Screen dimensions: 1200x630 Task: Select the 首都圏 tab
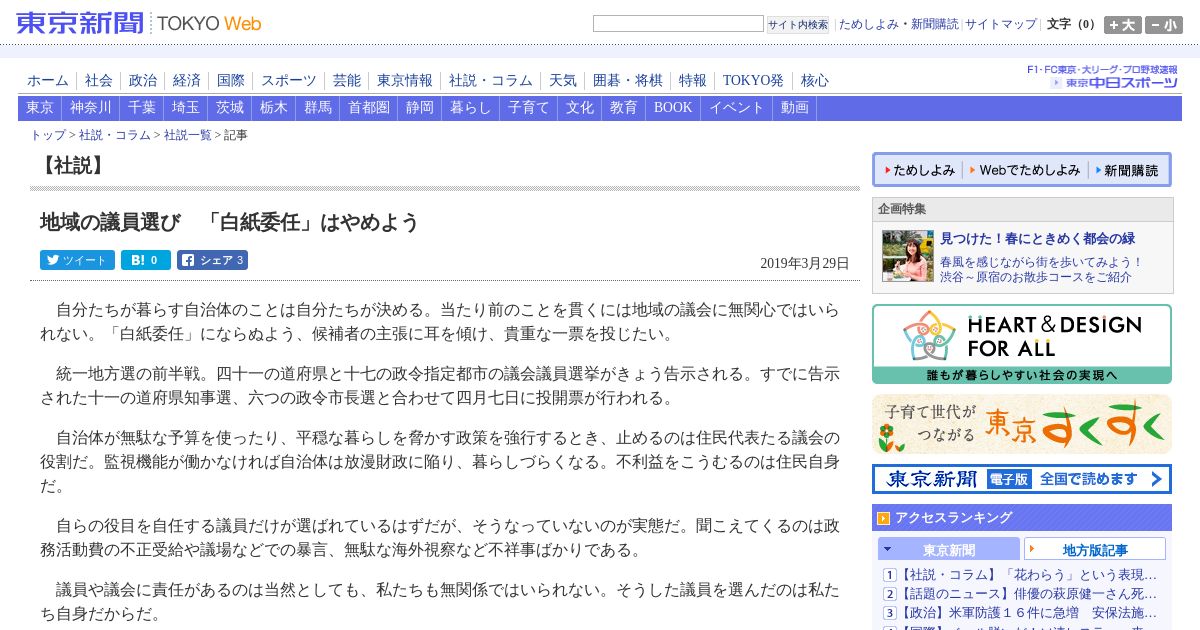369,108
